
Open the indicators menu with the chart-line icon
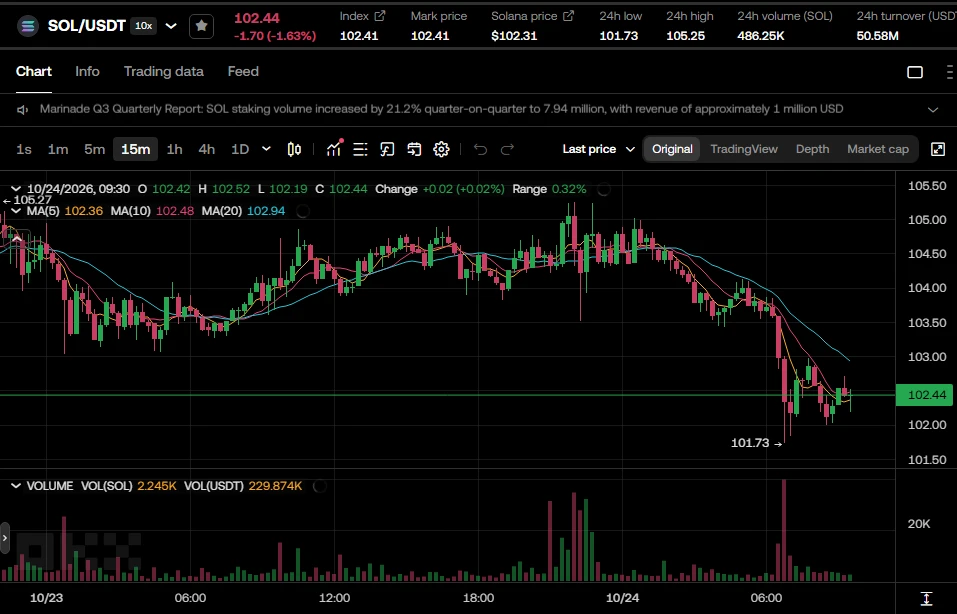[x=334, y=149]
